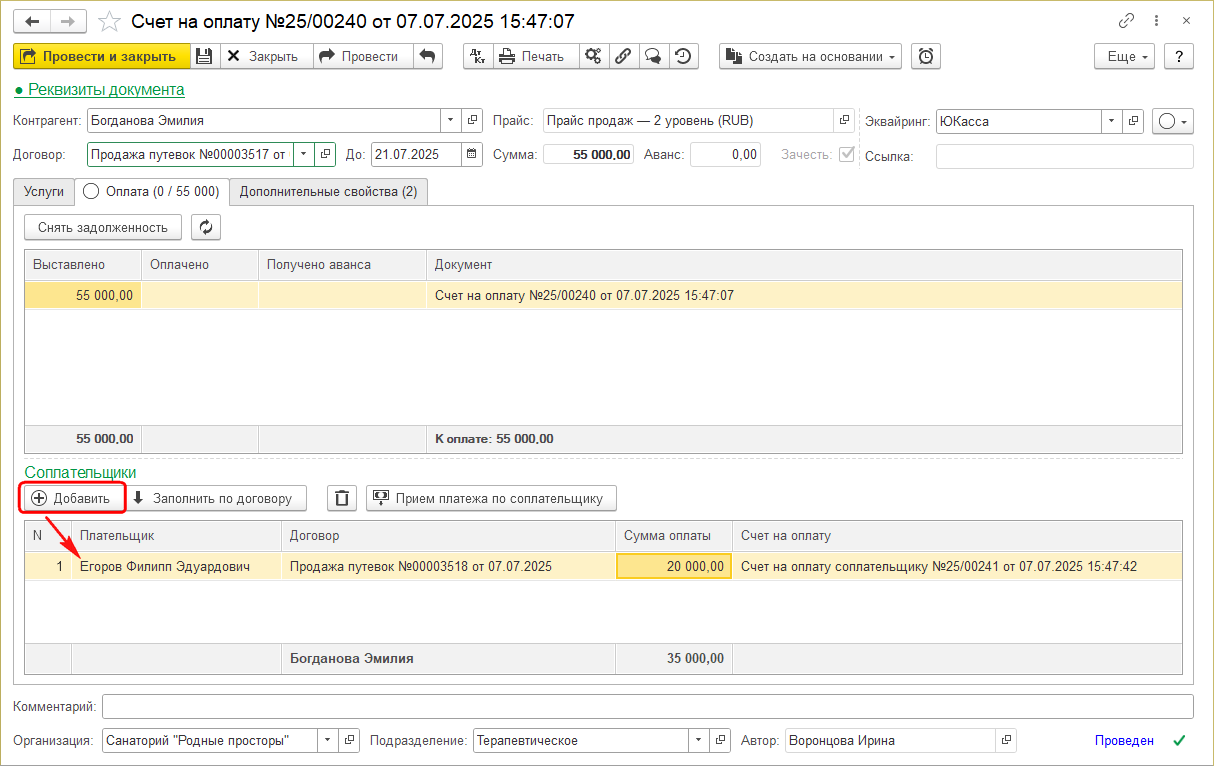Viewport: 1214px width, 766px height.
Task: Open the calendar picker for До date
Action: pos(471,154)
